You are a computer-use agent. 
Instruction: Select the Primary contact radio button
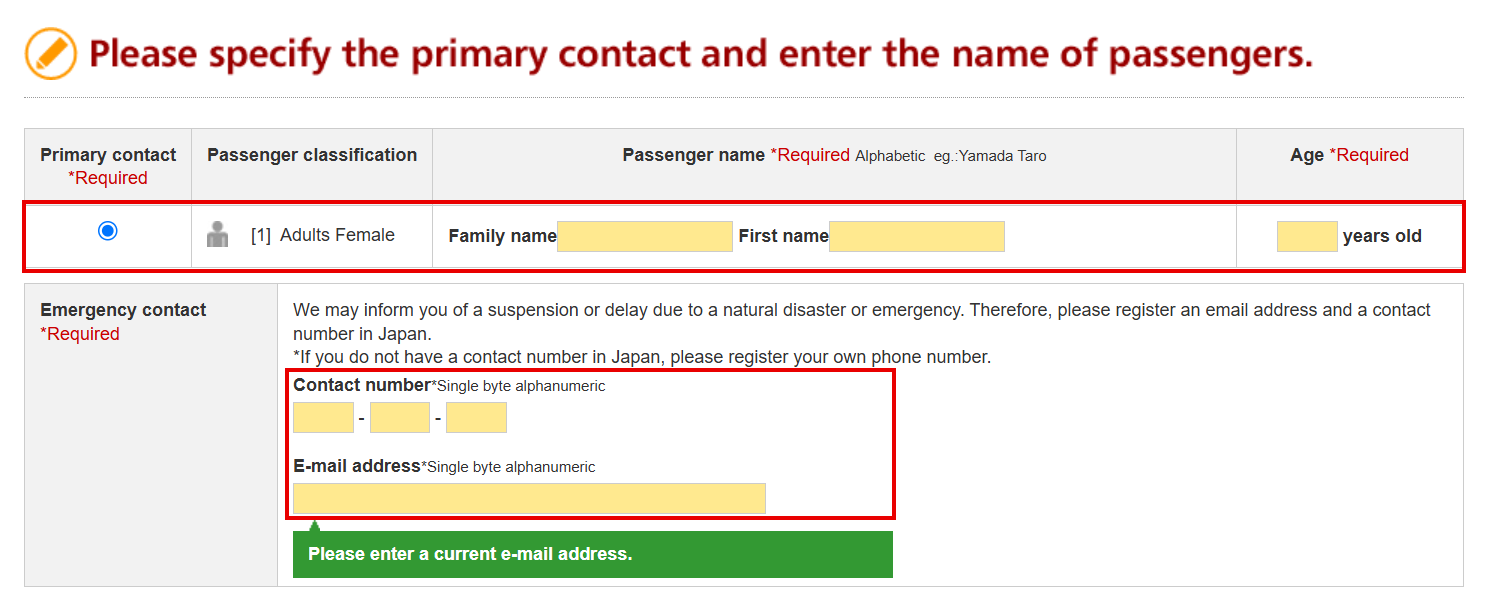(108, 231)
